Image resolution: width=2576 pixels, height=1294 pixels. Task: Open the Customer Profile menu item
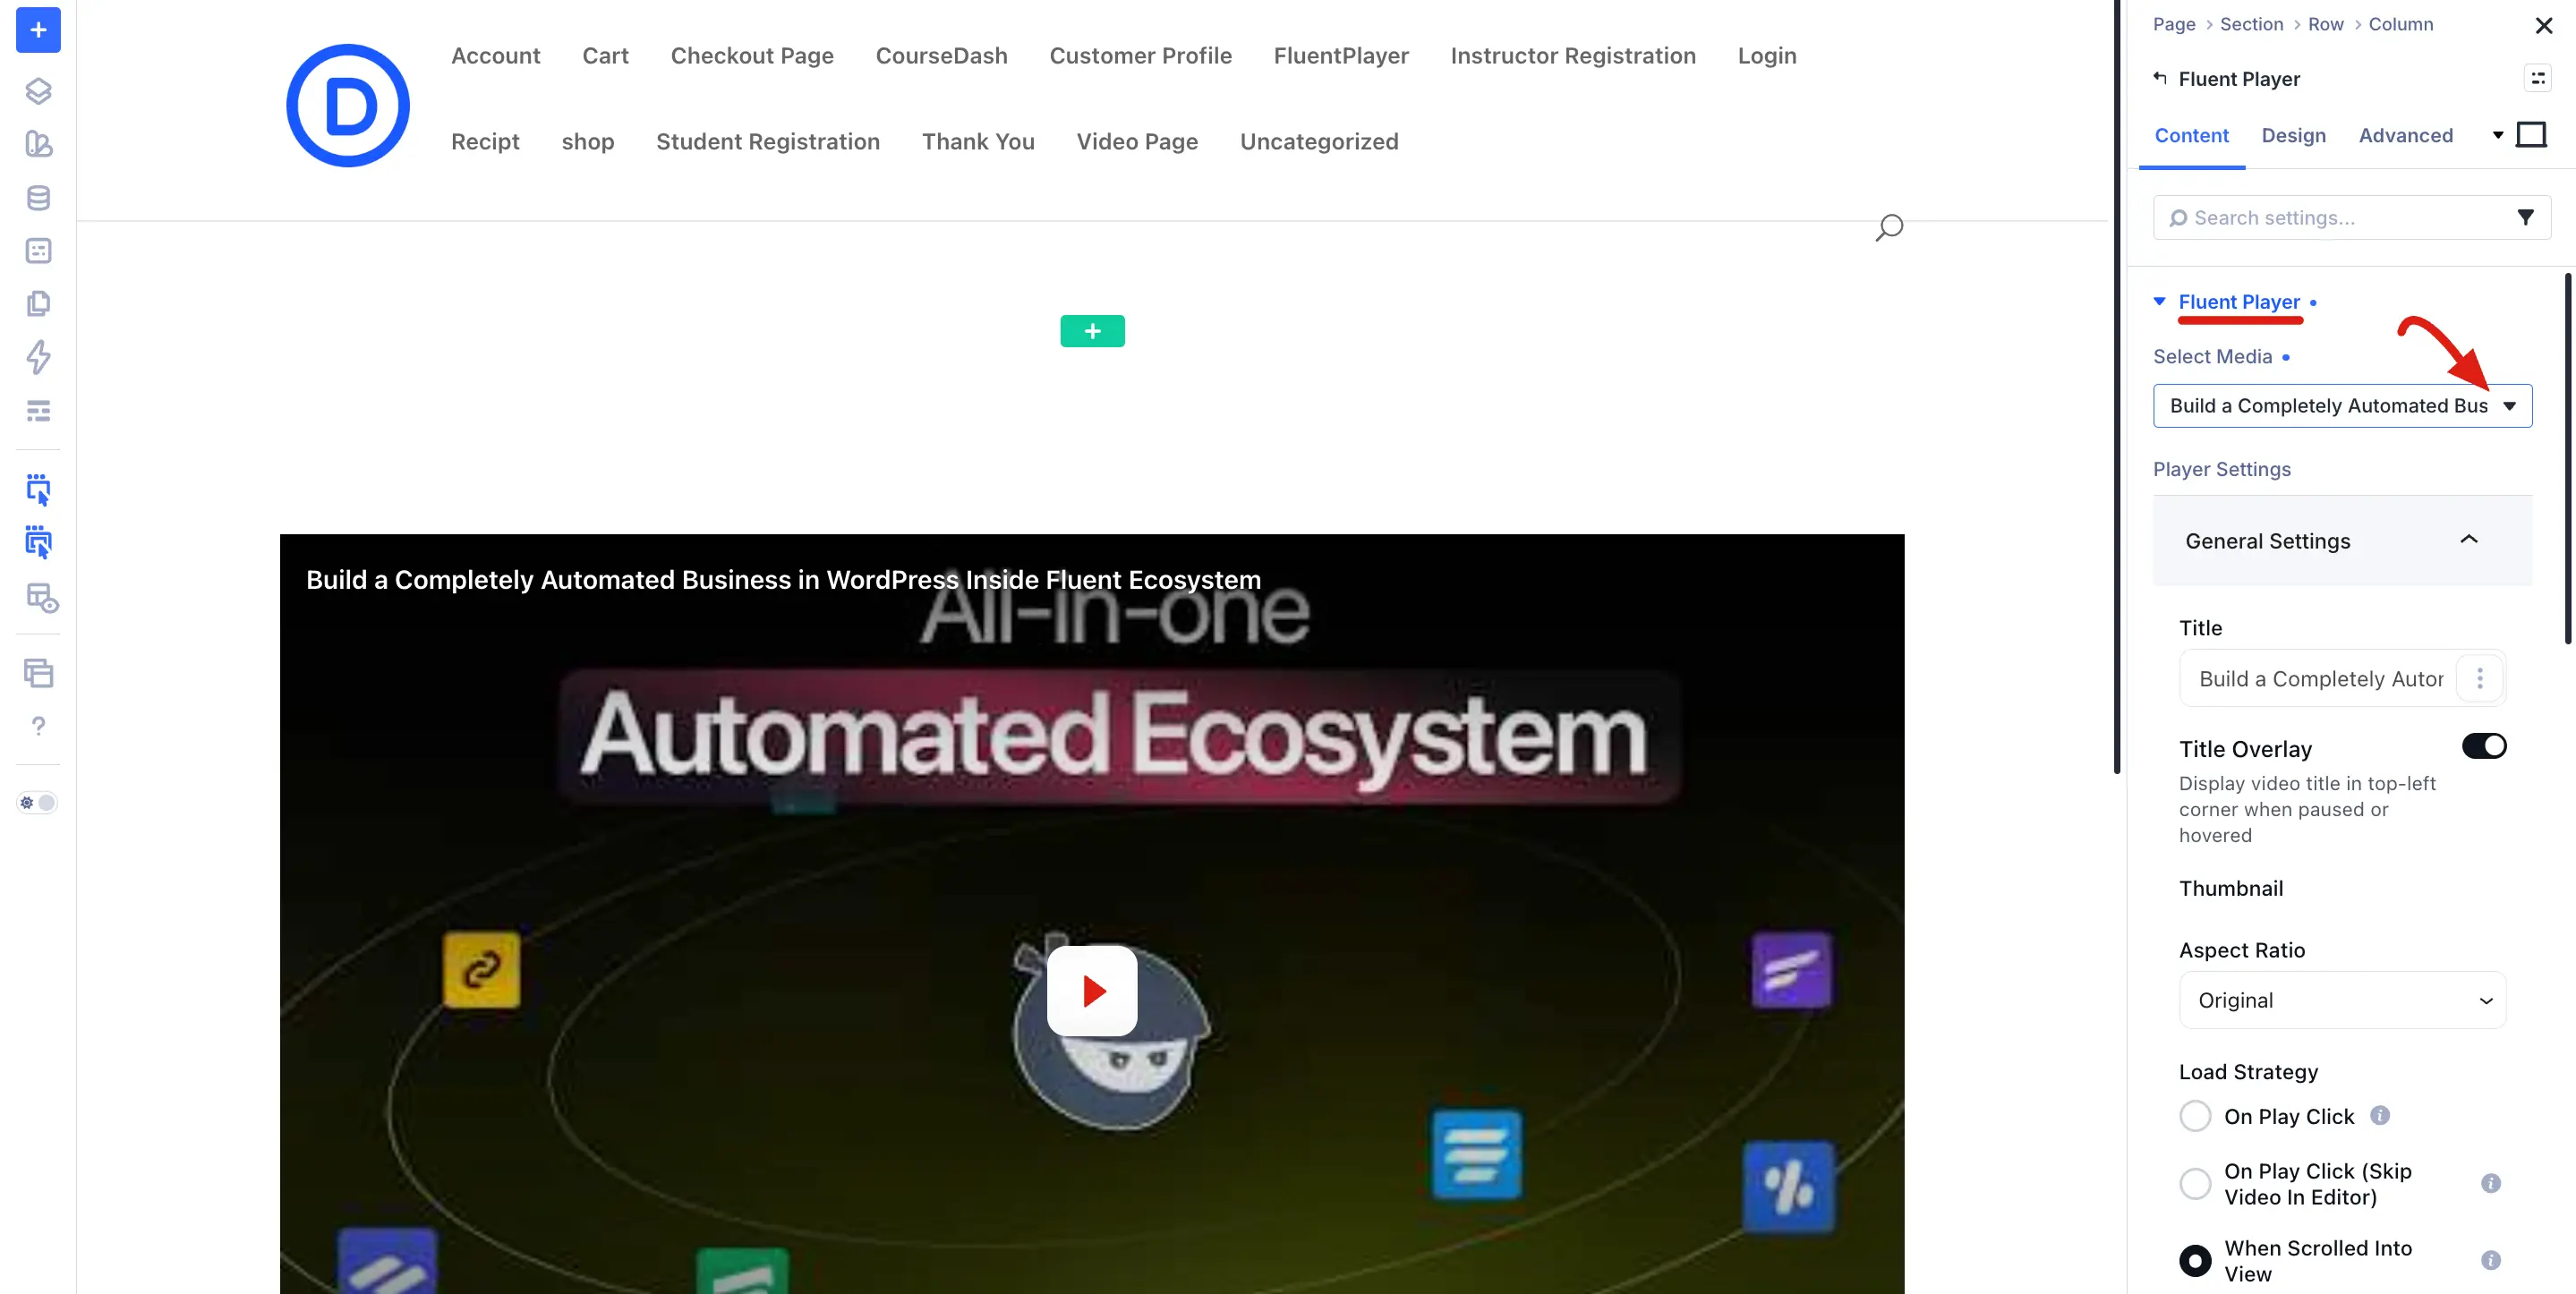(1141, 56)
